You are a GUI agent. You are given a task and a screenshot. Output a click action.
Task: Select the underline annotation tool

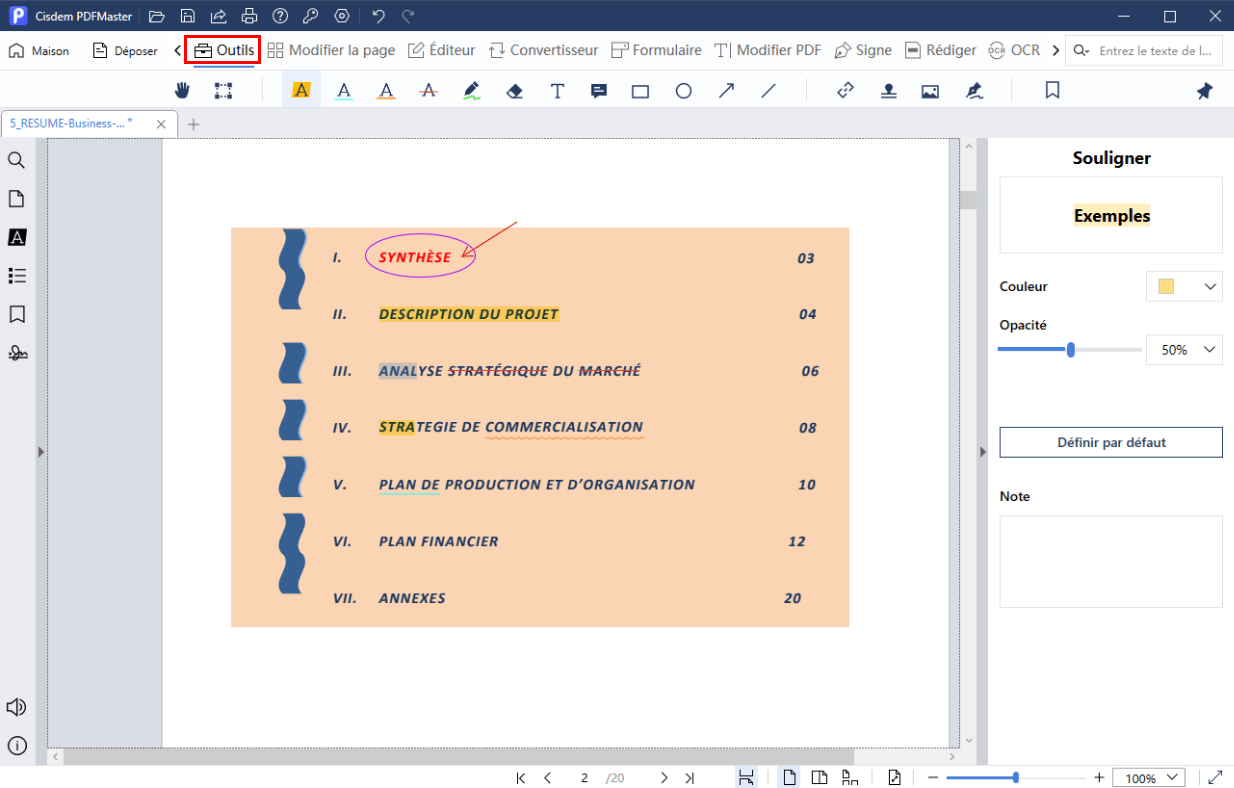343,90
